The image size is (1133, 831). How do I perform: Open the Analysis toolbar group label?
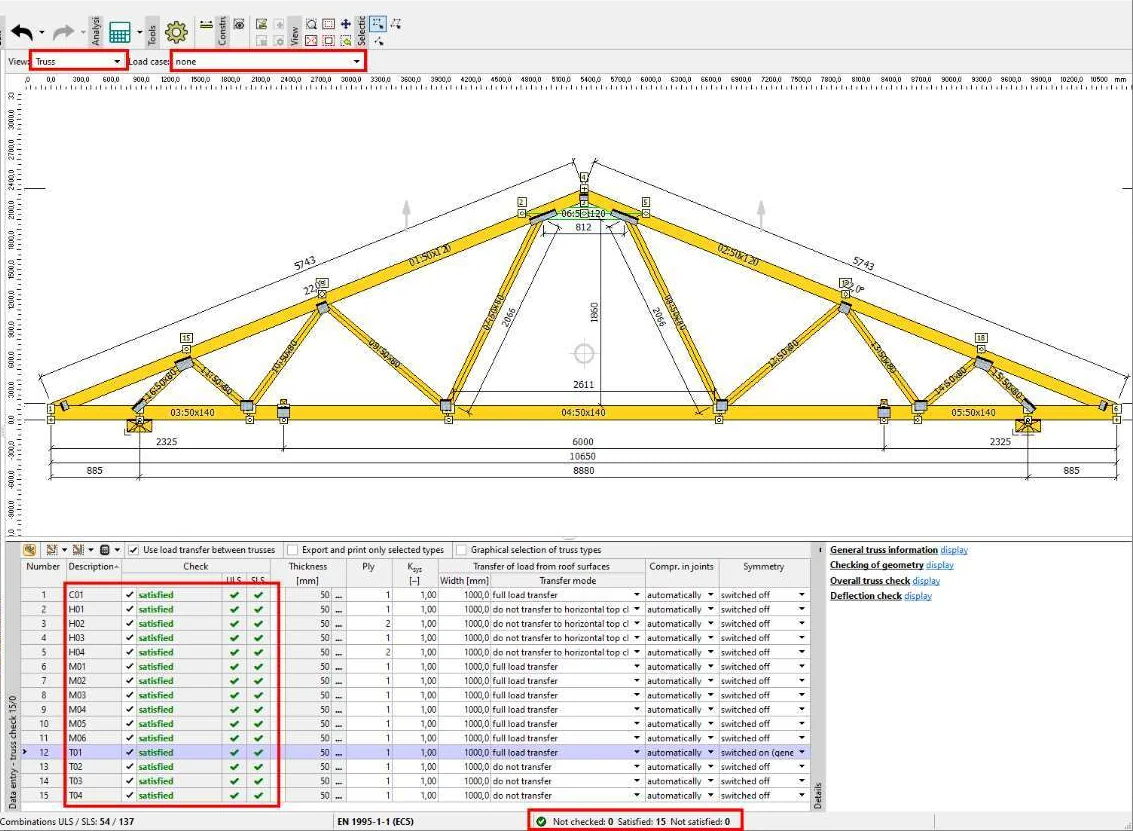(96, 31)
